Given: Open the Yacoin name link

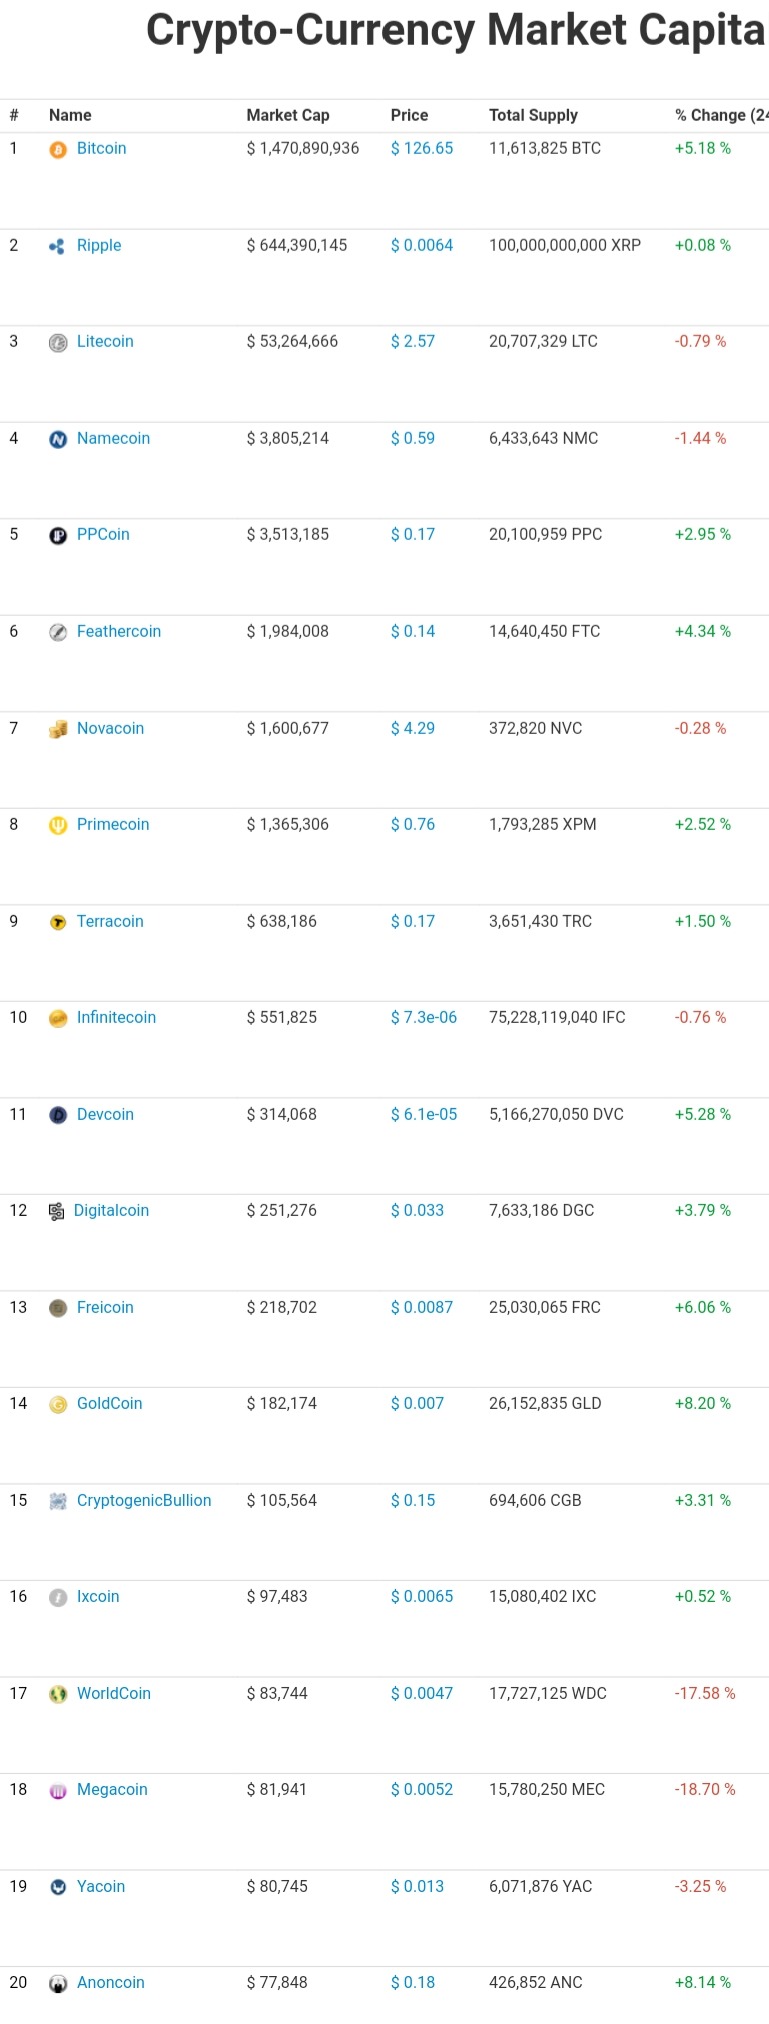Looking at the screenshot, I should coord(101,1886).
